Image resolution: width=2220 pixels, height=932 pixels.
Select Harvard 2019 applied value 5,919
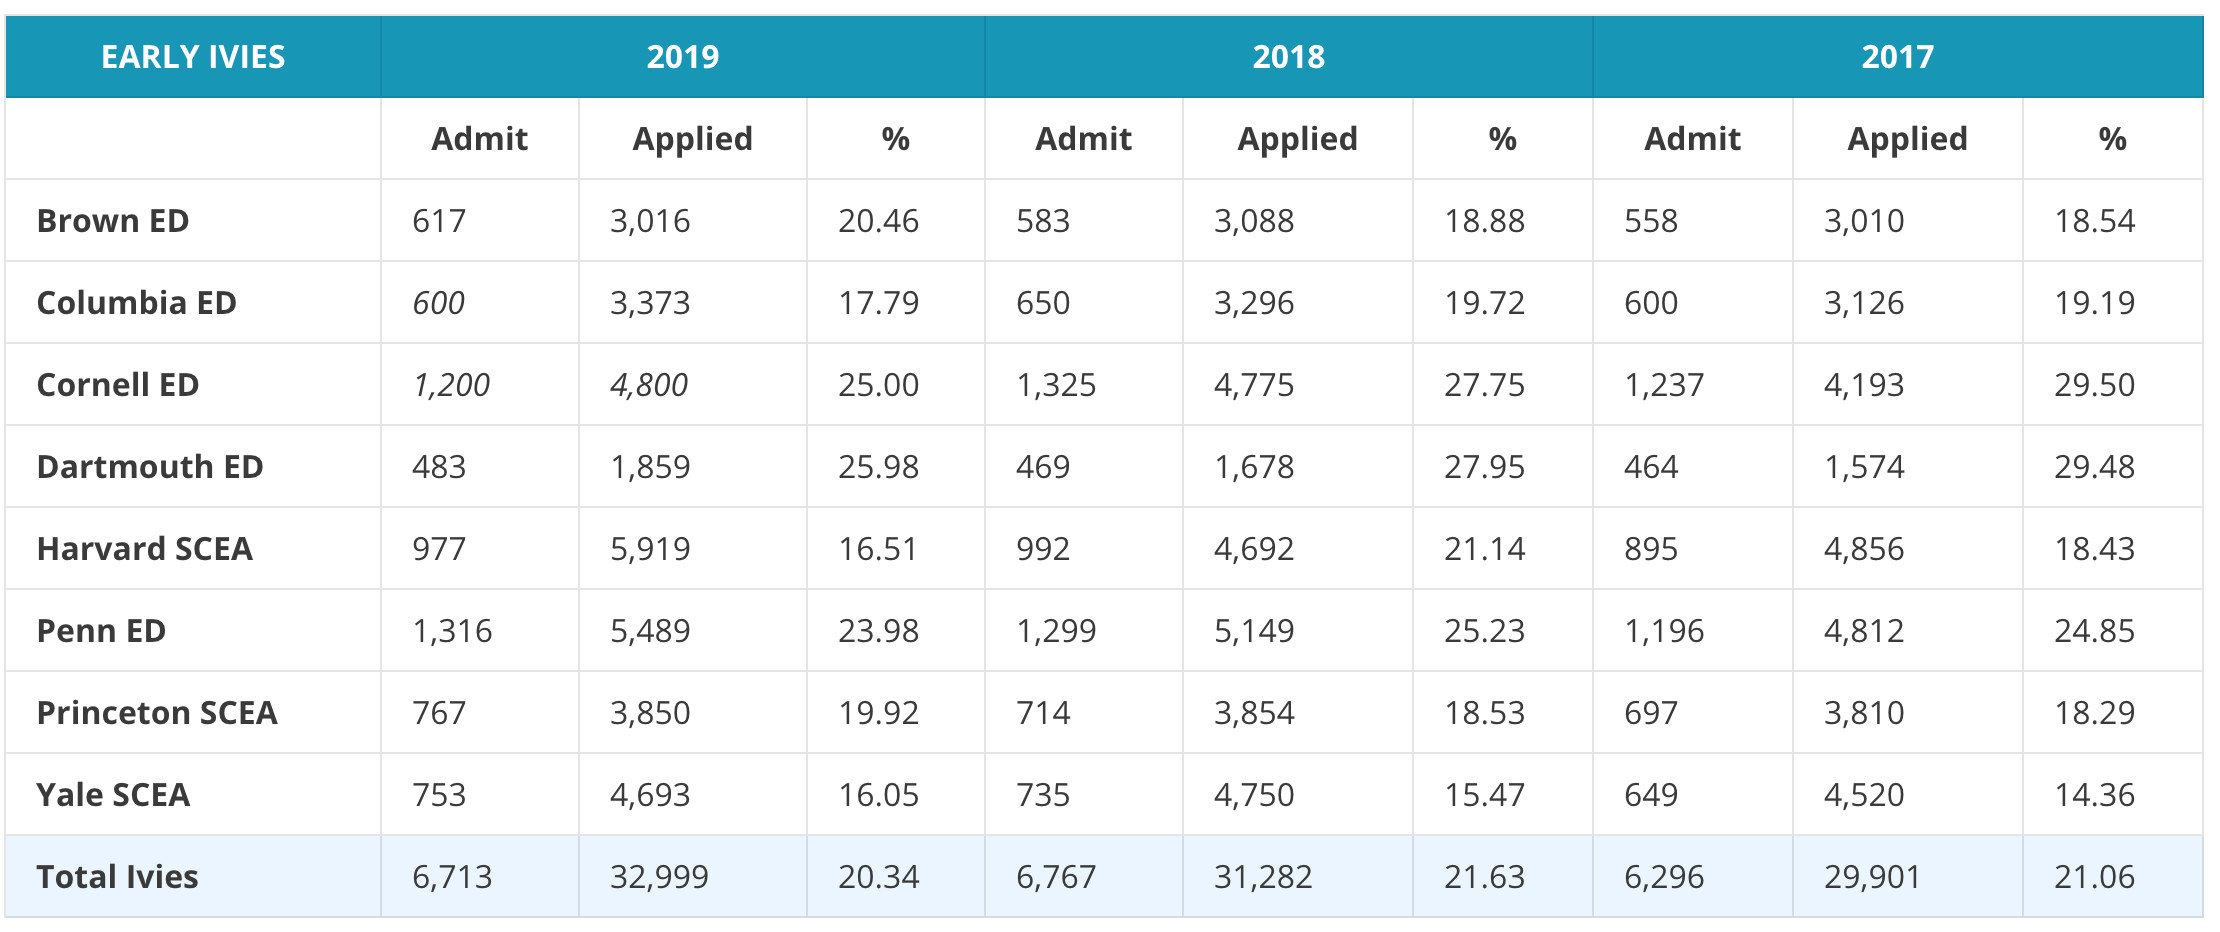[x=650, y=549]
